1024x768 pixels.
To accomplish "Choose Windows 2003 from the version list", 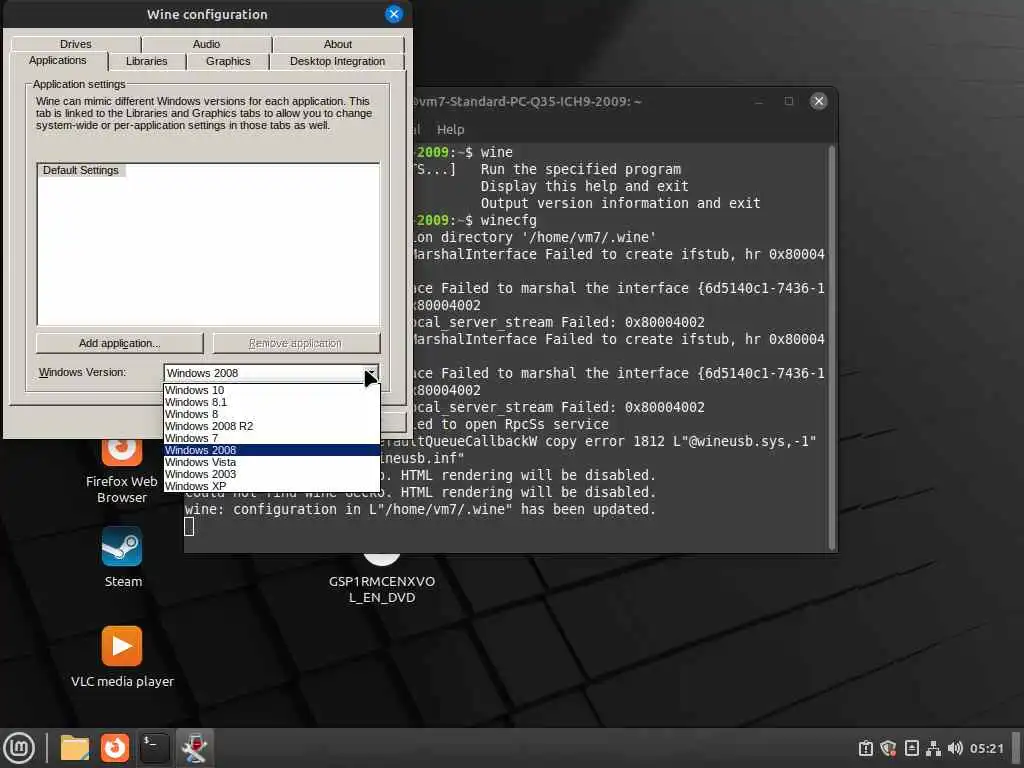I will (x=272, y=474).
